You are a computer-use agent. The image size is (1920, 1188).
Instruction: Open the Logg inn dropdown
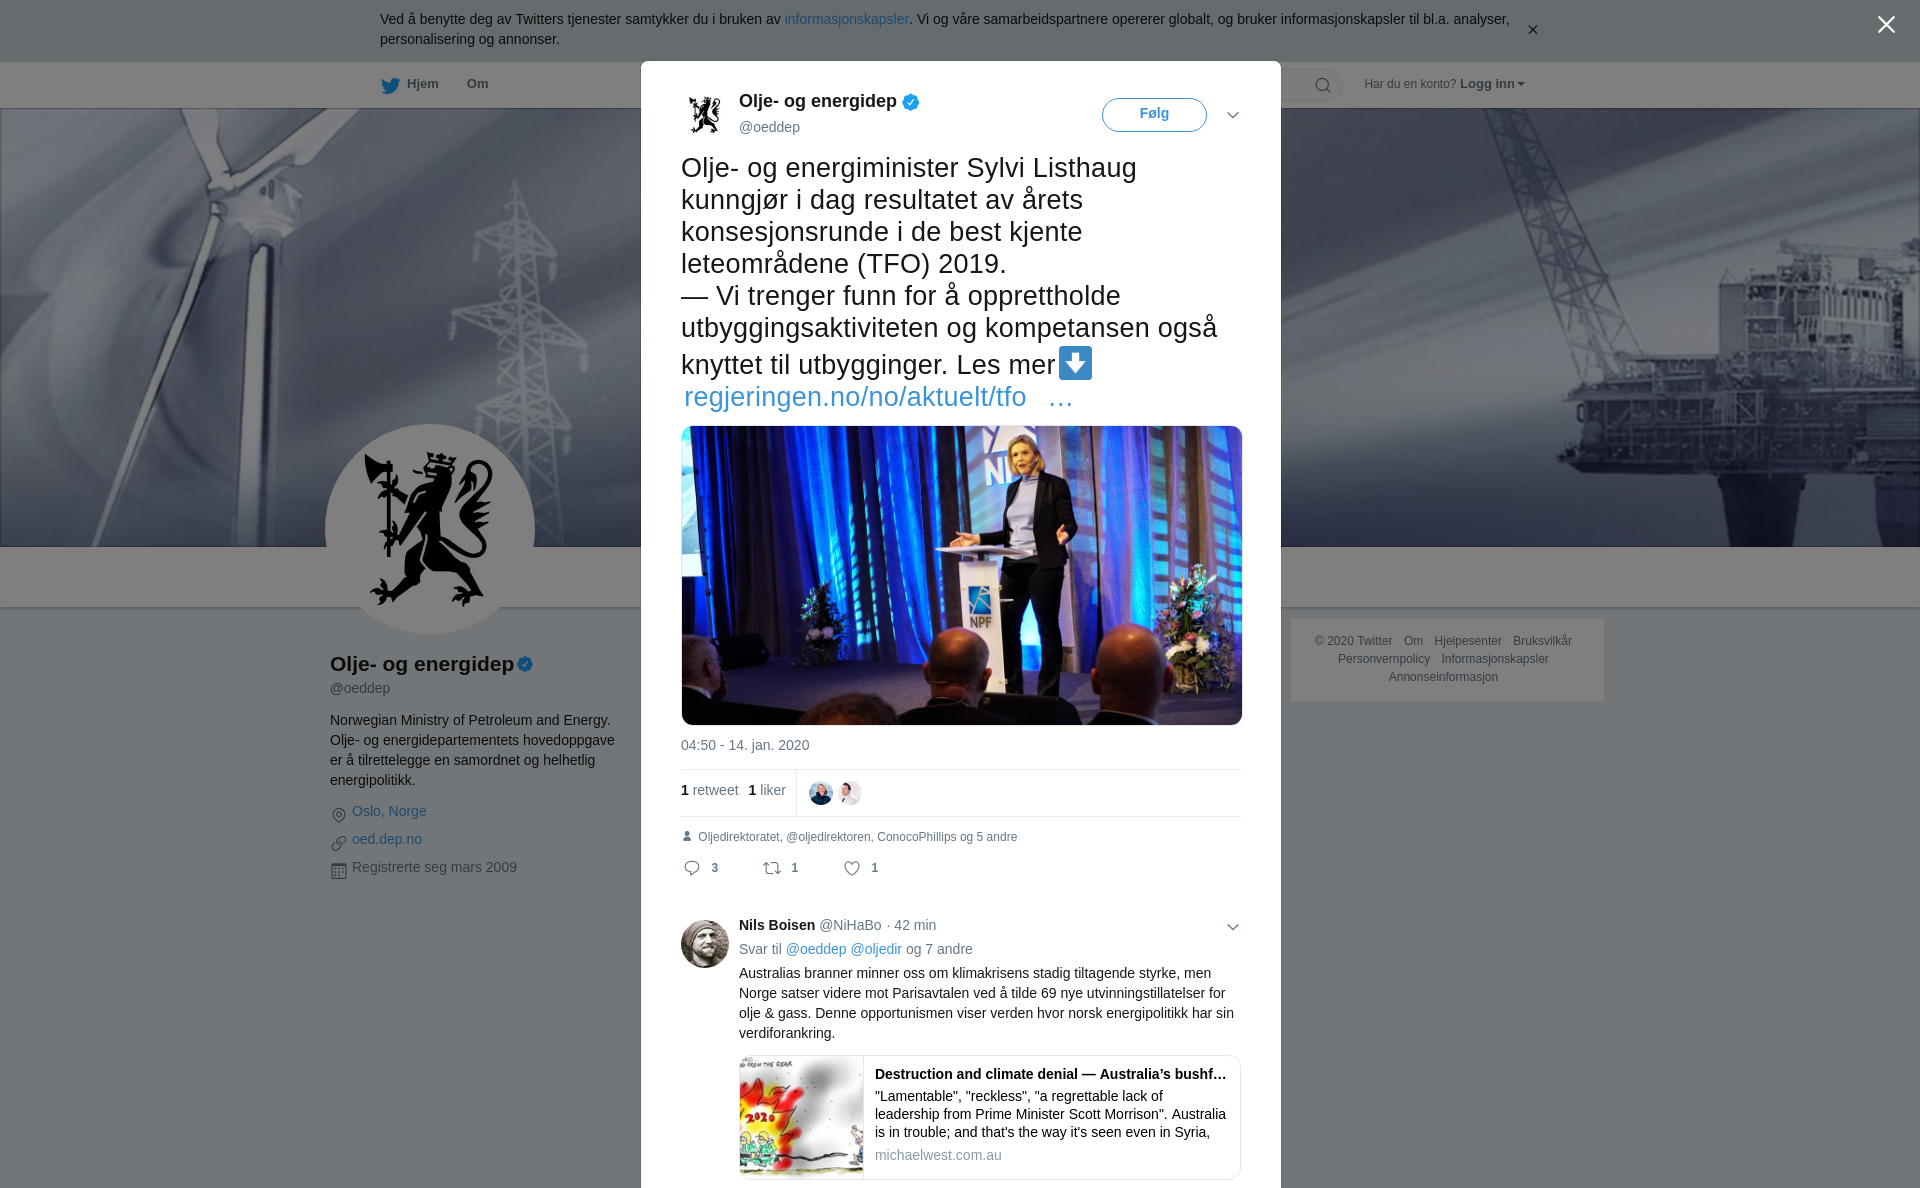pos(1492,84)
